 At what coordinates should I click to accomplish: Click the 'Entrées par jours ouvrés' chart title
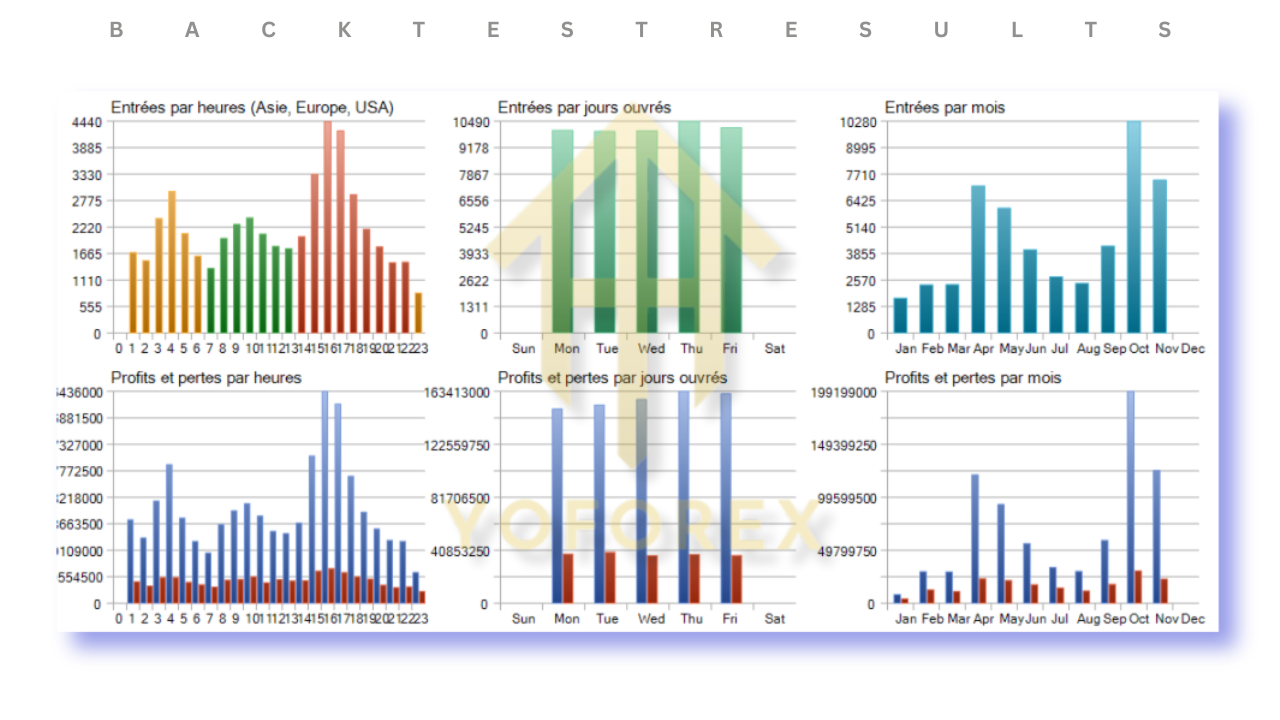click(584, 107)
